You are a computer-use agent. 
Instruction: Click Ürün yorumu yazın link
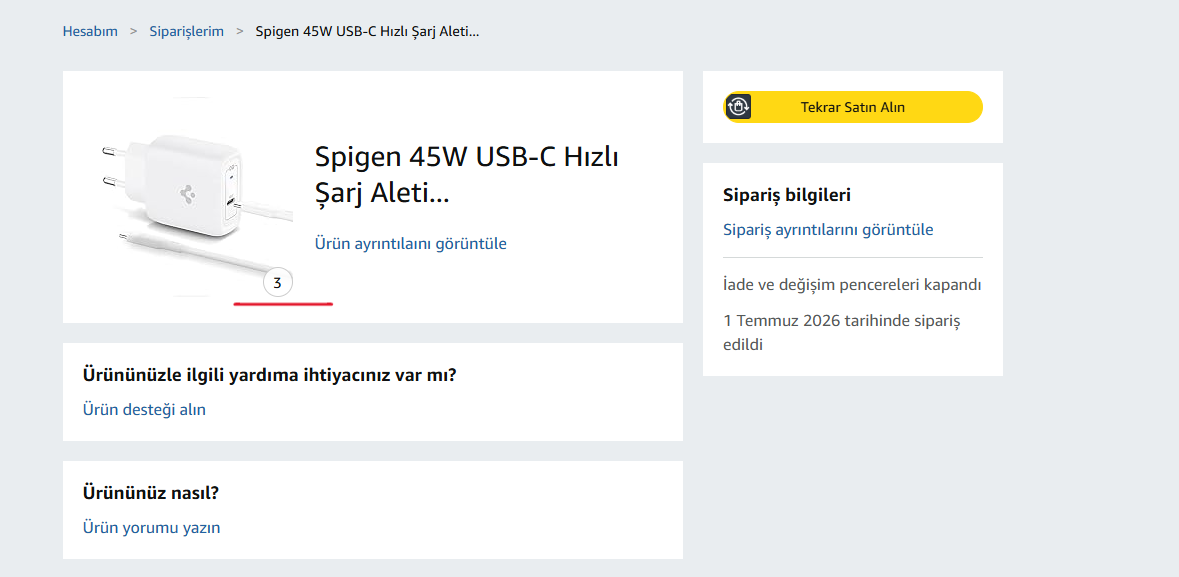(151, 527)
